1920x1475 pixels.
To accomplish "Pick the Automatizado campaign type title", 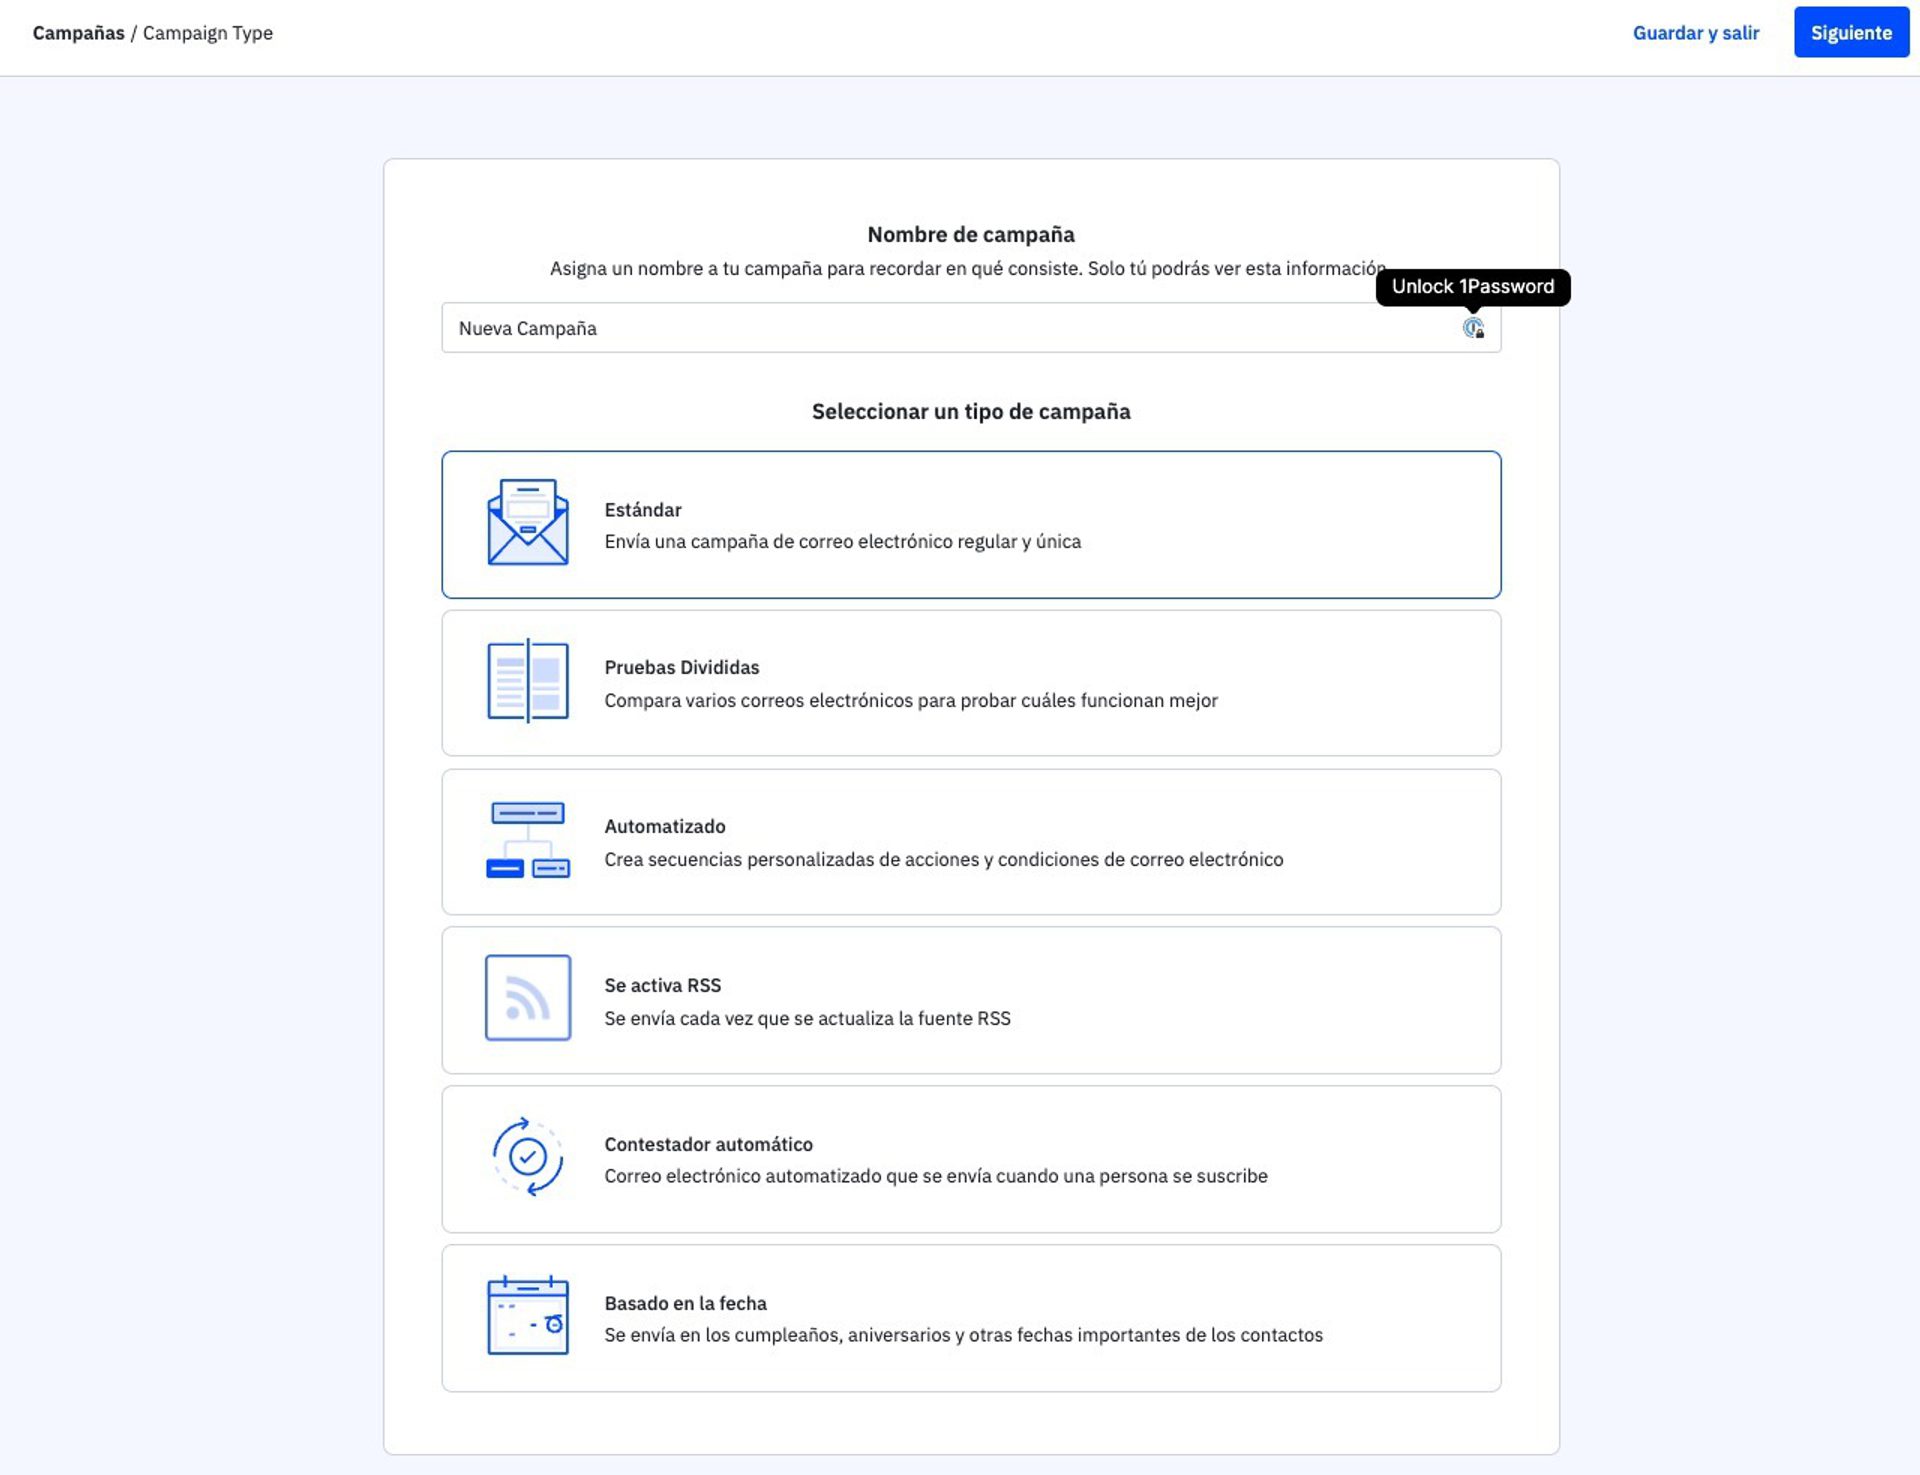I will pyautogui.click(x=664, y=826).
